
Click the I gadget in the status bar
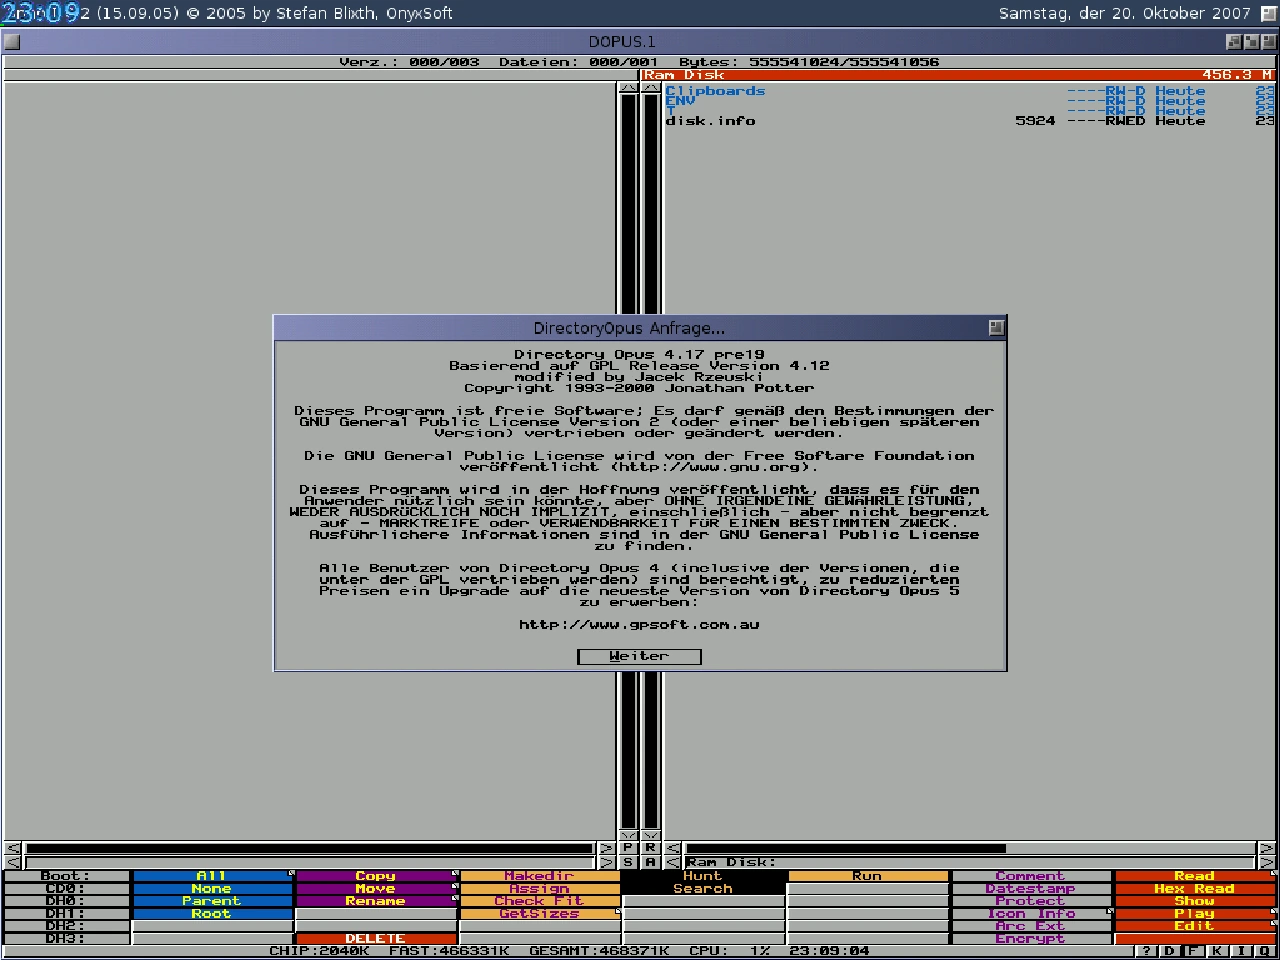(1241, 951)
